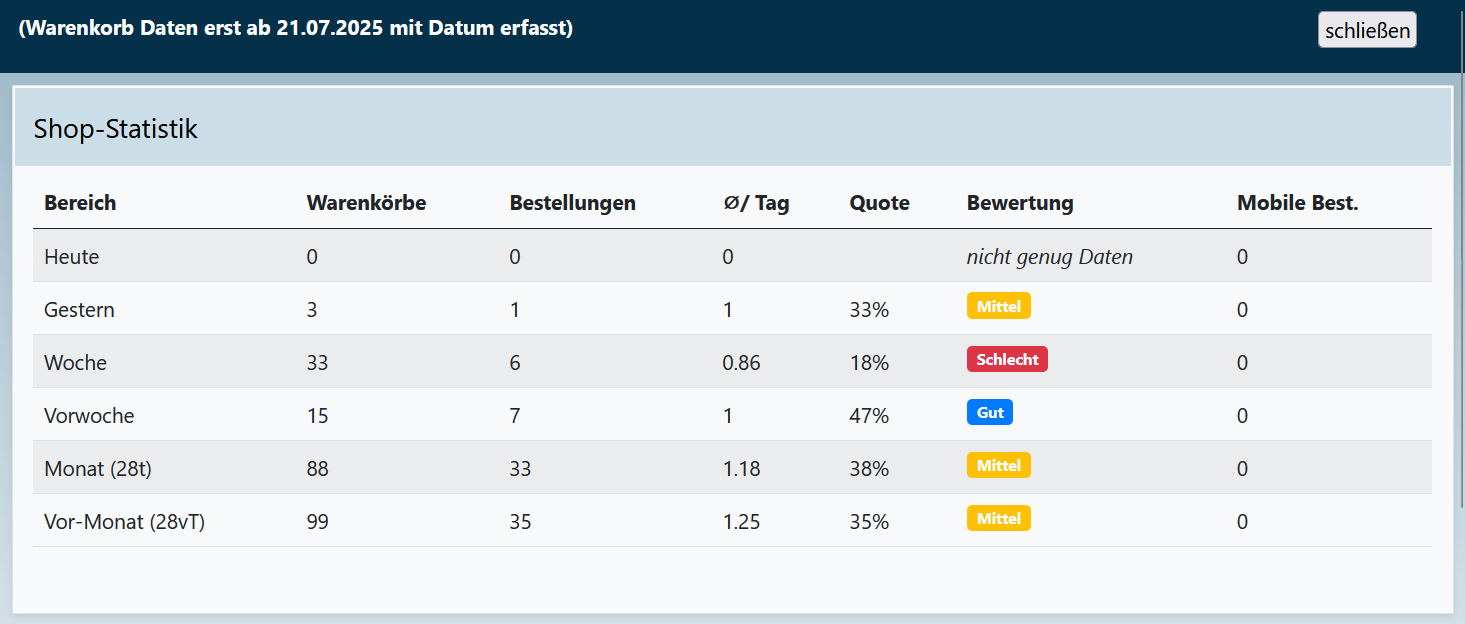Click the Quote column header
Screen dimensions: 1465x624
(879, 203)
